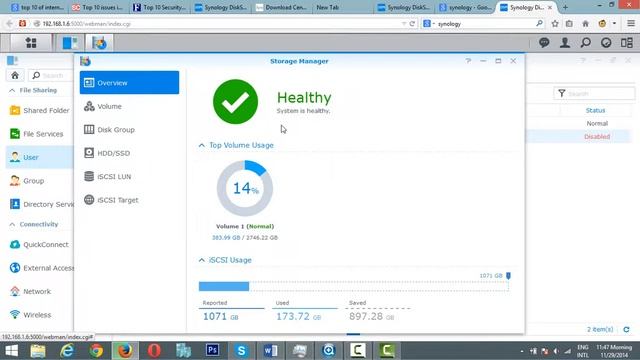Collapse Connectivity category in Control Panel

click(12, 224)
